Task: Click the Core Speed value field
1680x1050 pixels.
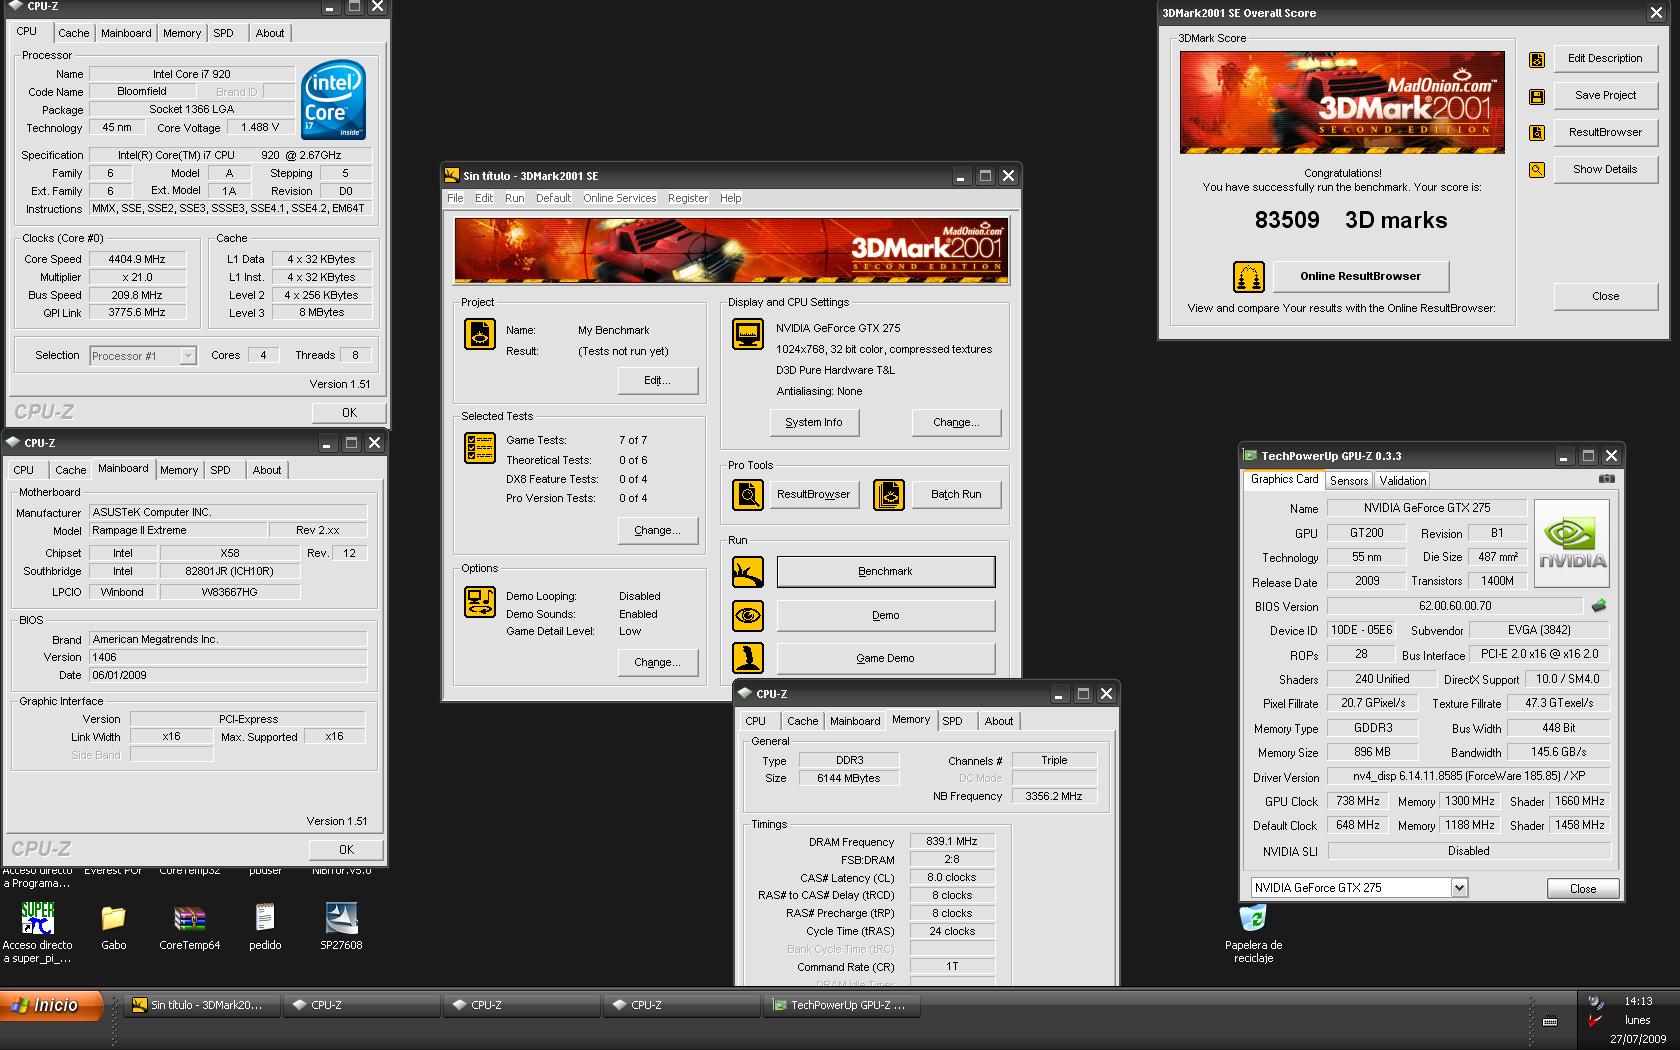Action: [137, 259]
